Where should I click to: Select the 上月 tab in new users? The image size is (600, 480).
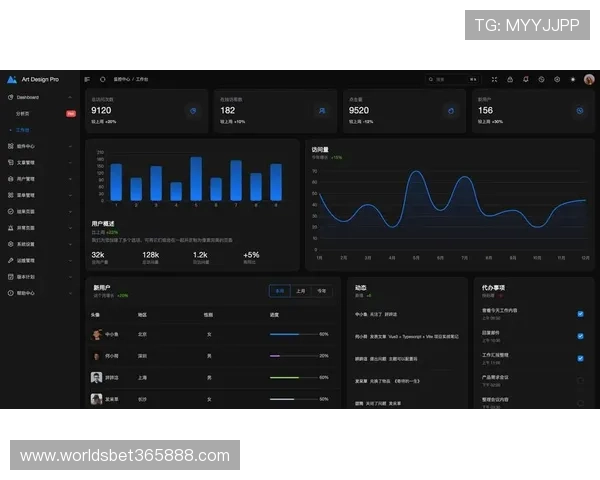pyautogui.click(x=301, y=291)
